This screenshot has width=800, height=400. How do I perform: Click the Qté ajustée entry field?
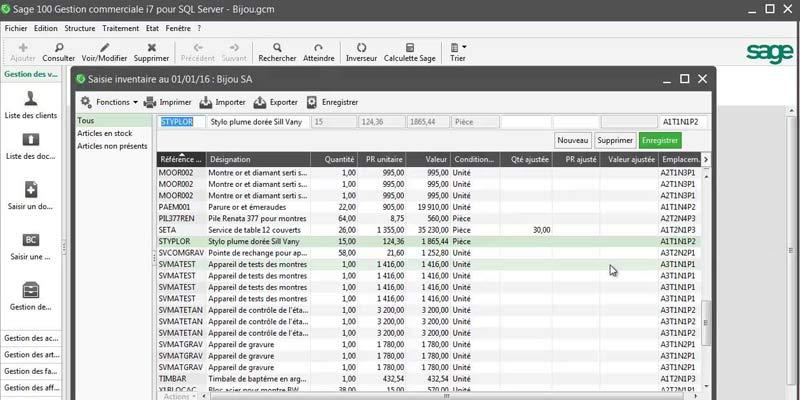tap(526, 122)
